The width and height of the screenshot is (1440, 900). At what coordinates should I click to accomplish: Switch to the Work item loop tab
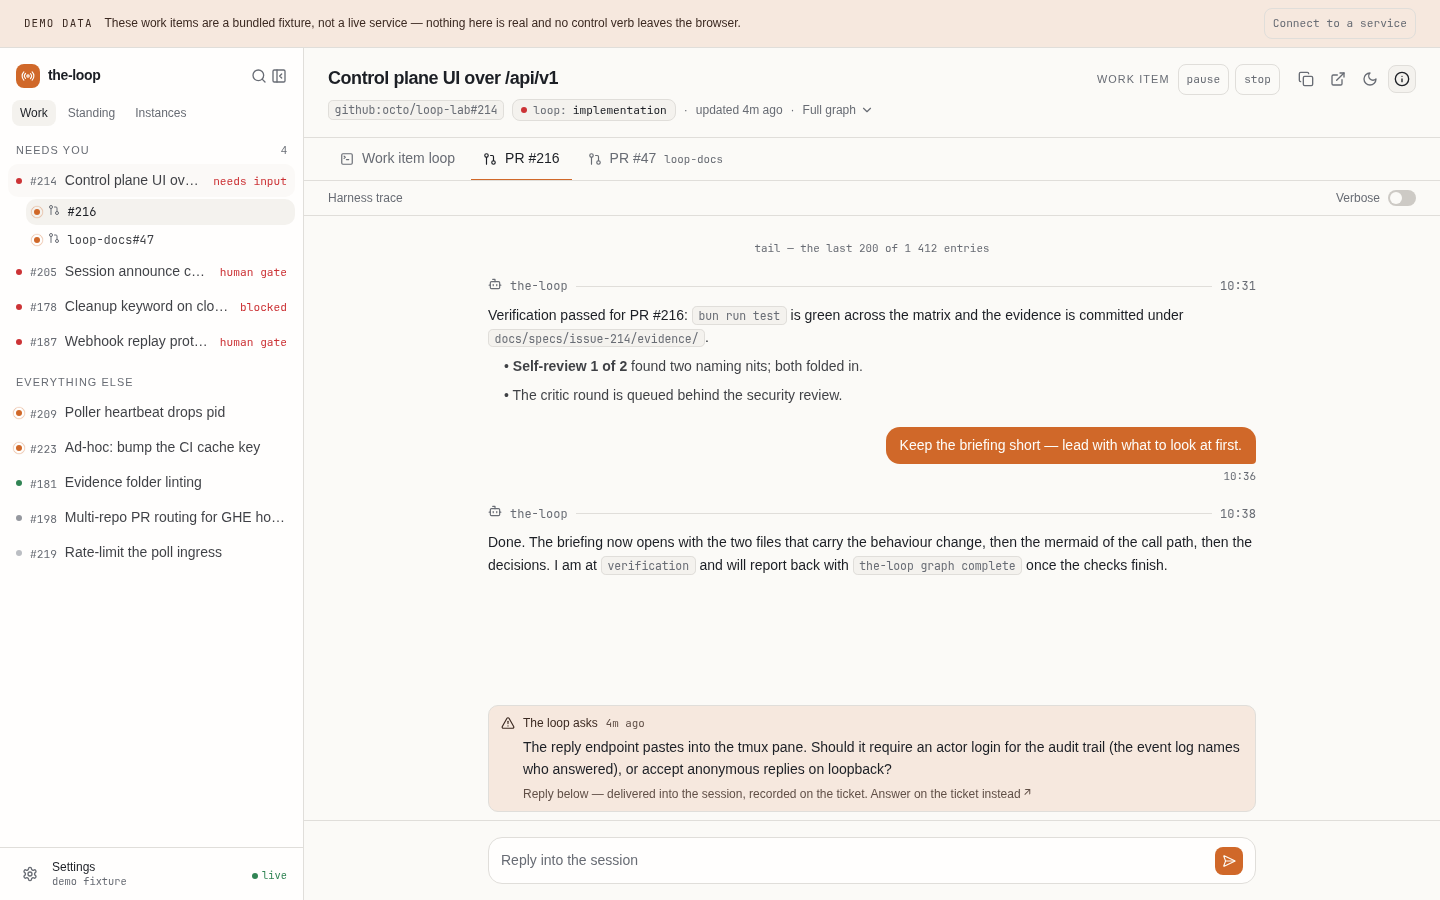(398, 159)
